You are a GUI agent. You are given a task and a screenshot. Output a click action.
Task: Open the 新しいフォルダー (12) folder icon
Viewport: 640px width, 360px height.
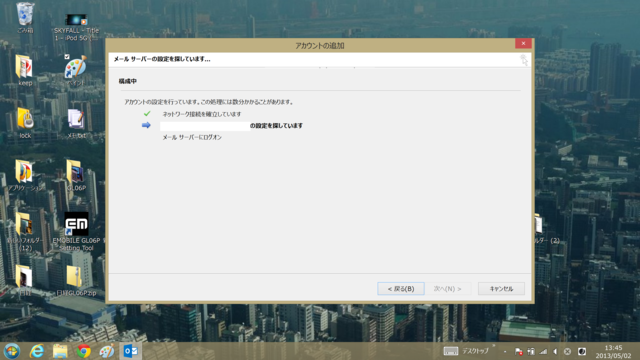24,231
